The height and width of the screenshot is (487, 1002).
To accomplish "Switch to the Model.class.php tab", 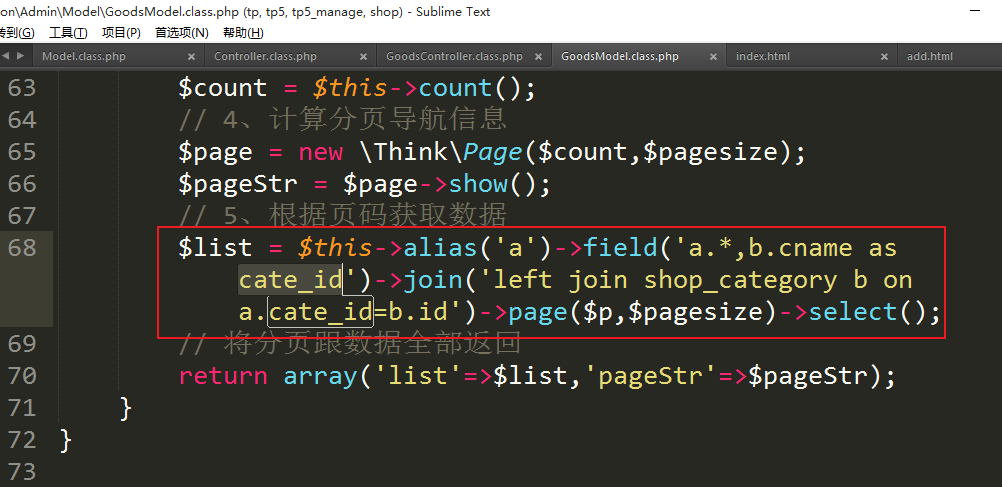I will (x=84, y=57).
